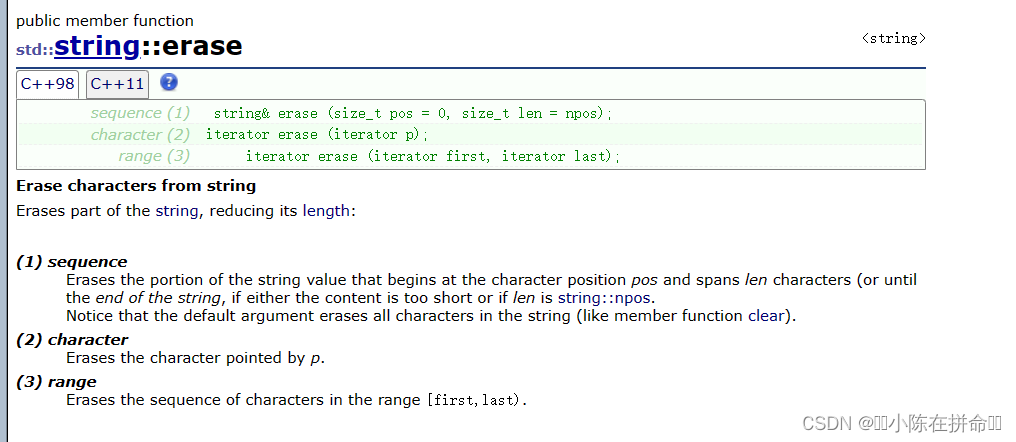Click the std:: namespace prefix in the title
Screen dimensions: 1016x442
pyautogui.click(x=35, y=49)
